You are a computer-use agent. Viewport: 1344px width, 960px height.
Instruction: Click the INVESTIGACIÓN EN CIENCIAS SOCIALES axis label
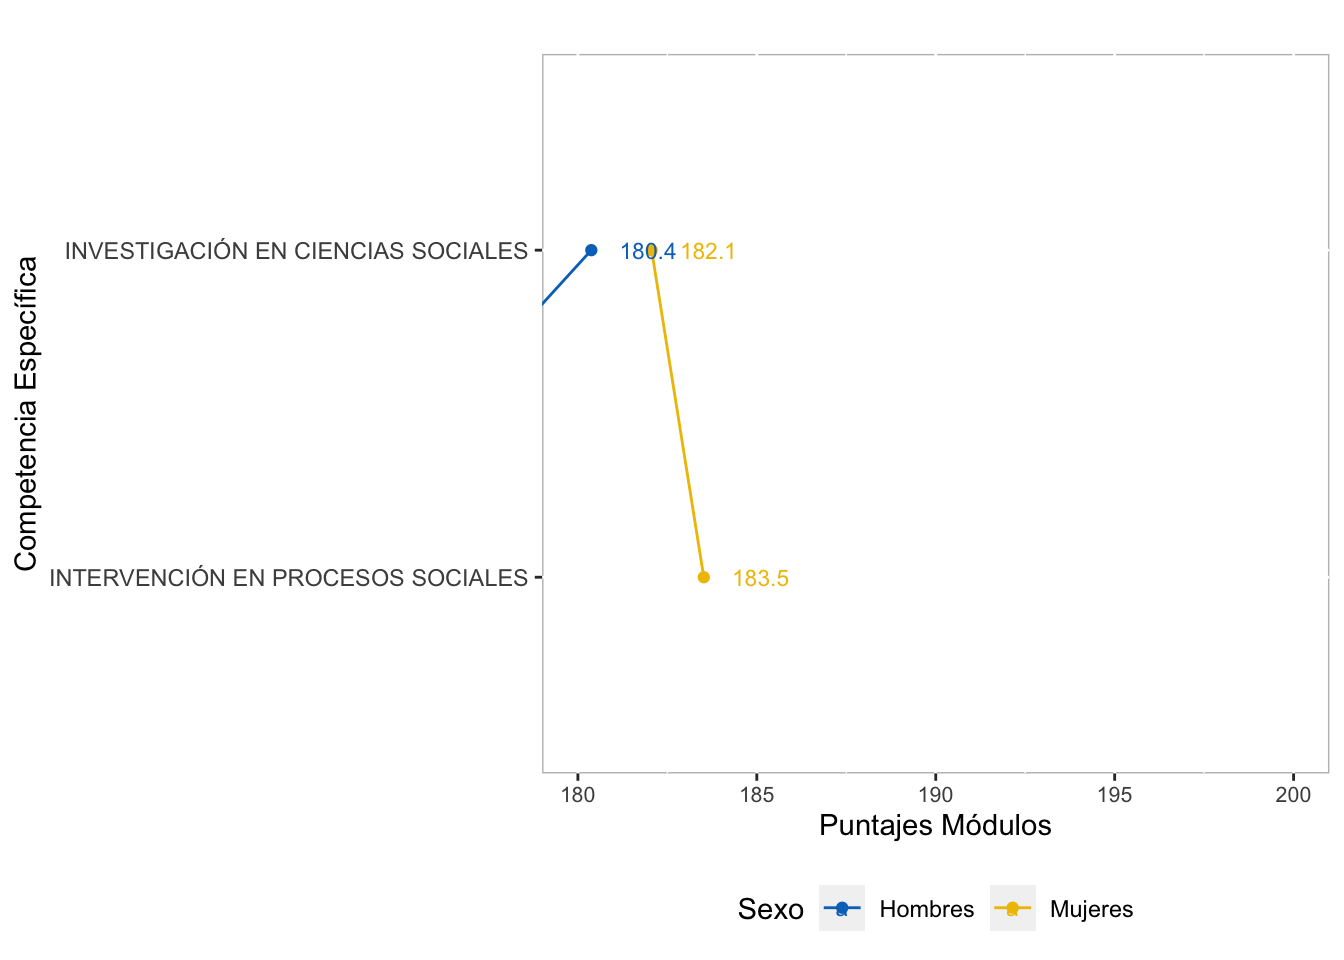coord(296,251)
